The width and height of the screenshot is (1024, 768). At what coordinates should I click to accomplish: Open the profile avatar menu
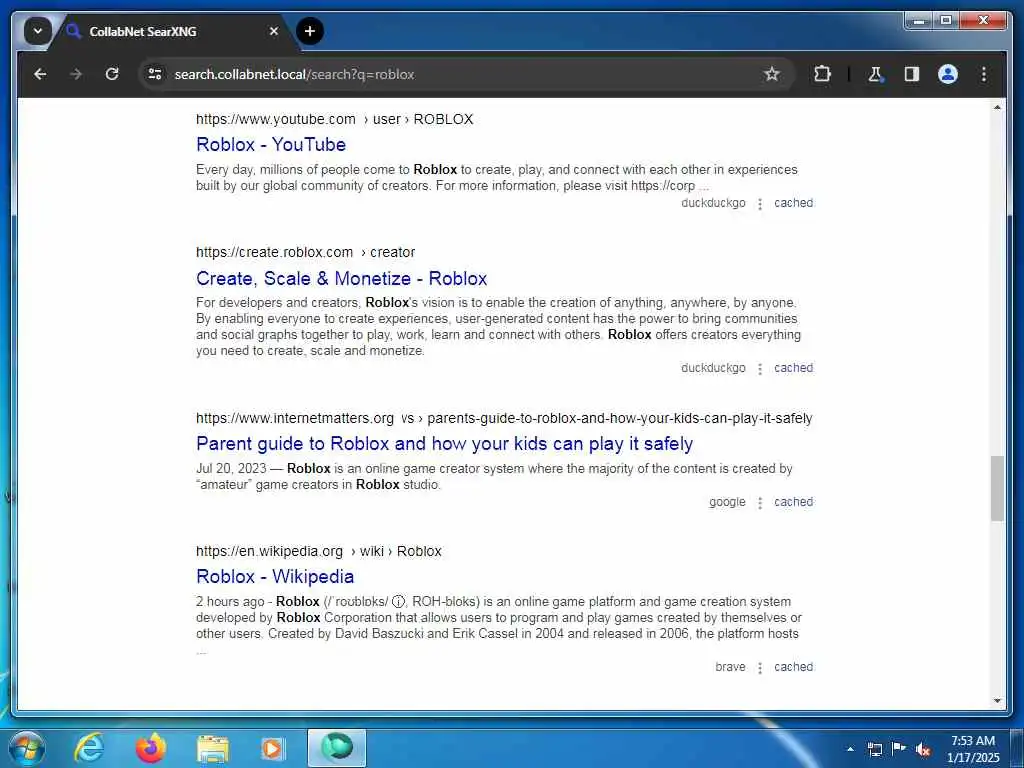tap(948, 74)
